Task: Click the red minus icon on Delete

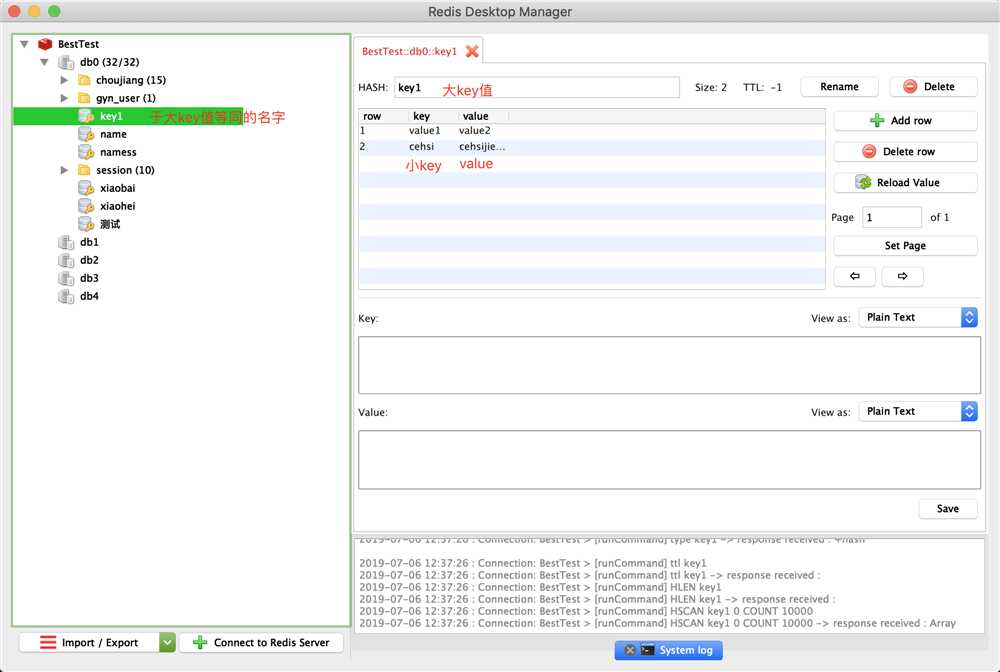Action: click(910, 87)
